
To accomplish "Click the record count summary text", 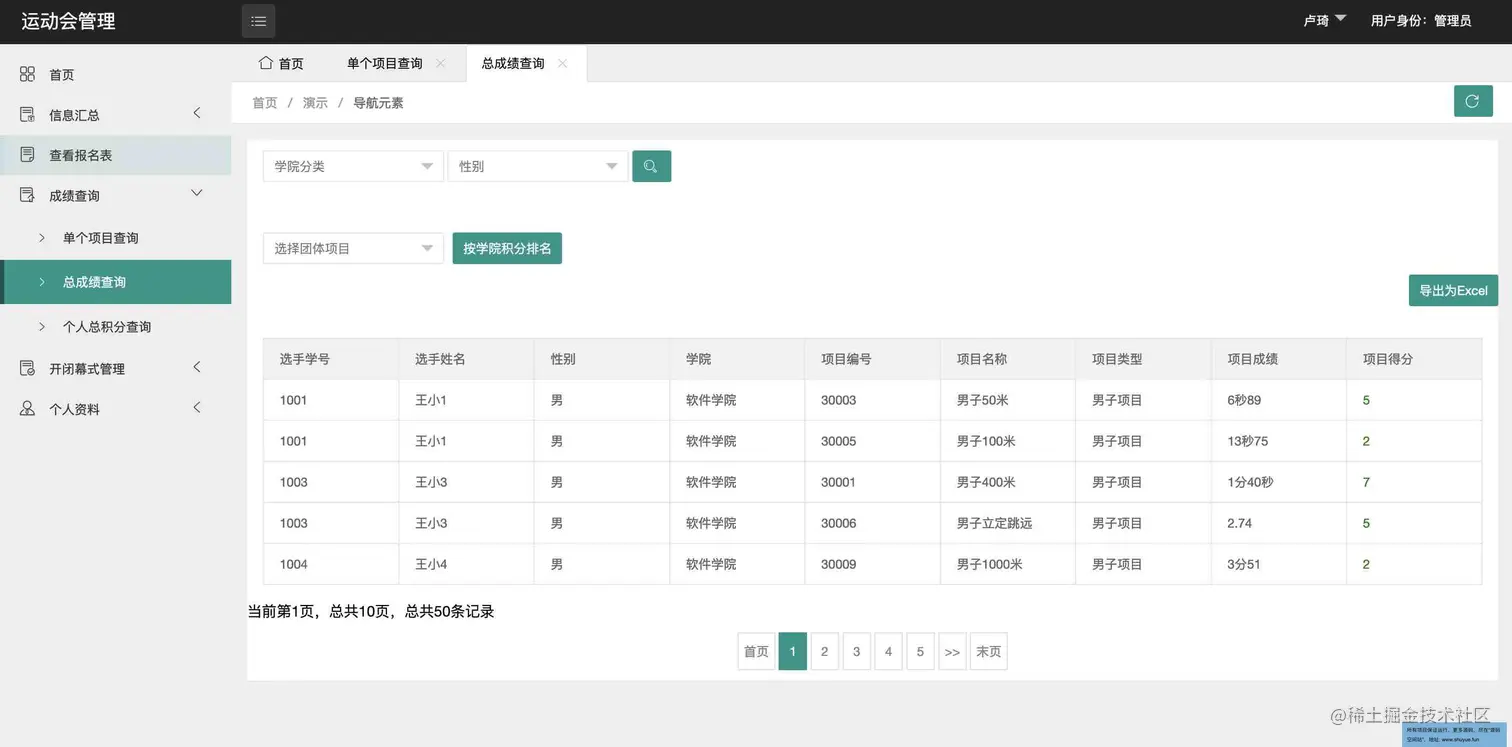I will tap(371, 611).
